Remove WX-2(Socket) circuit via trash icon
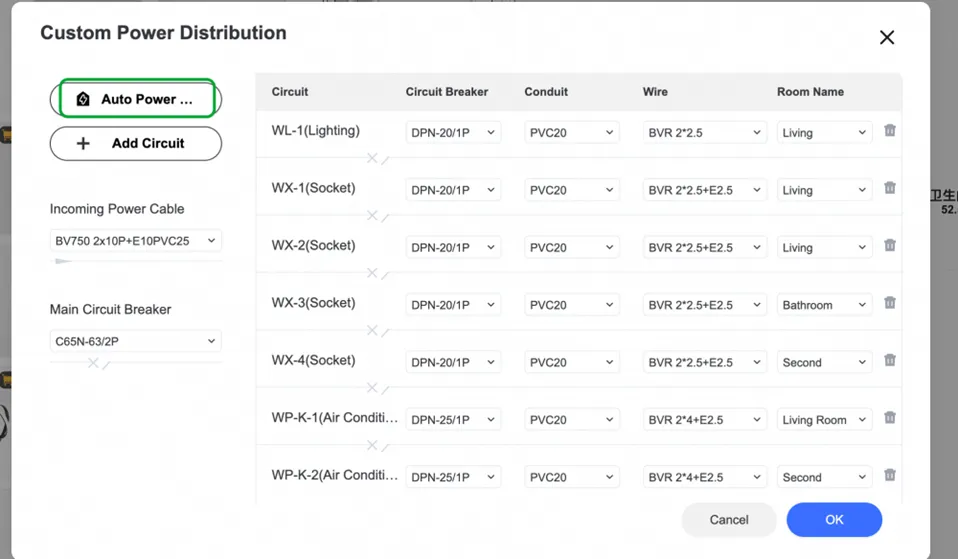 click(x=890, y=246)
